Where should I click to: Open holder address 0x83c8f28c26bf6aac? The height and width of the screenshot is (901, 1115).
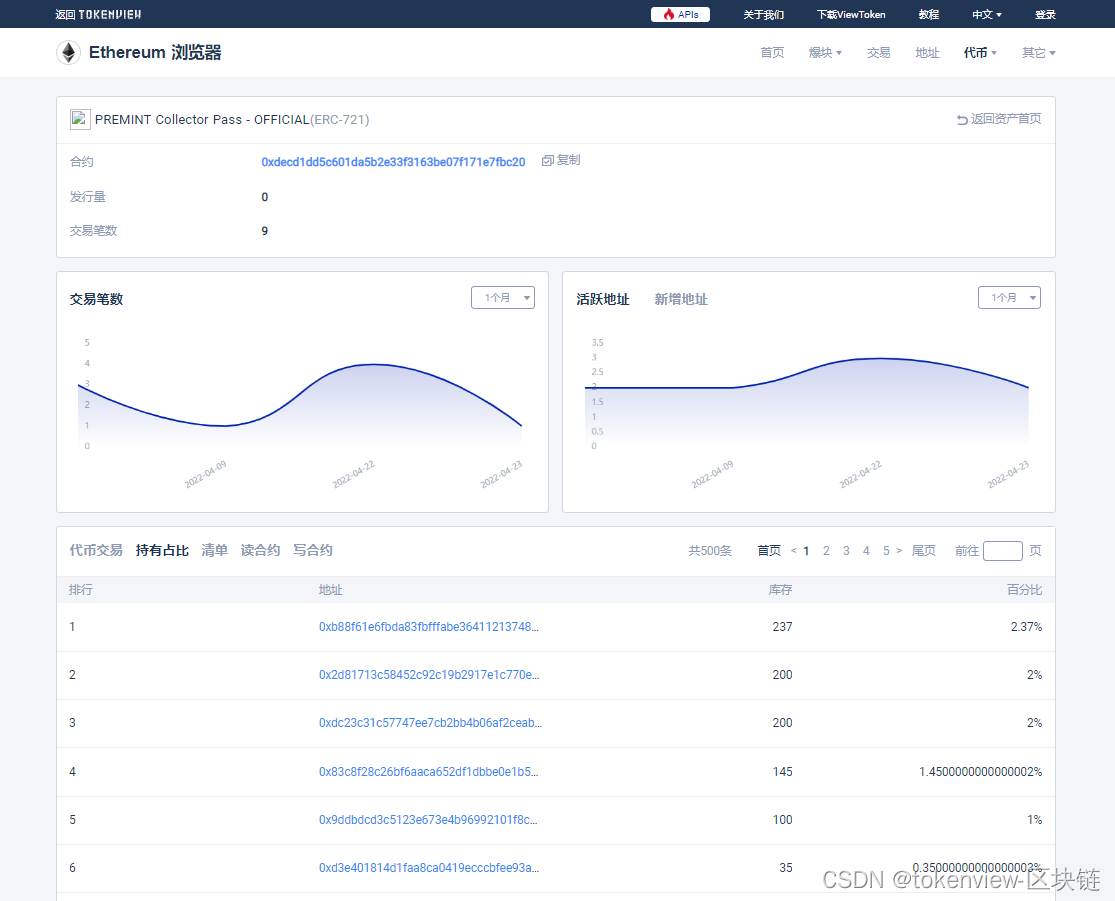(429, 772)
